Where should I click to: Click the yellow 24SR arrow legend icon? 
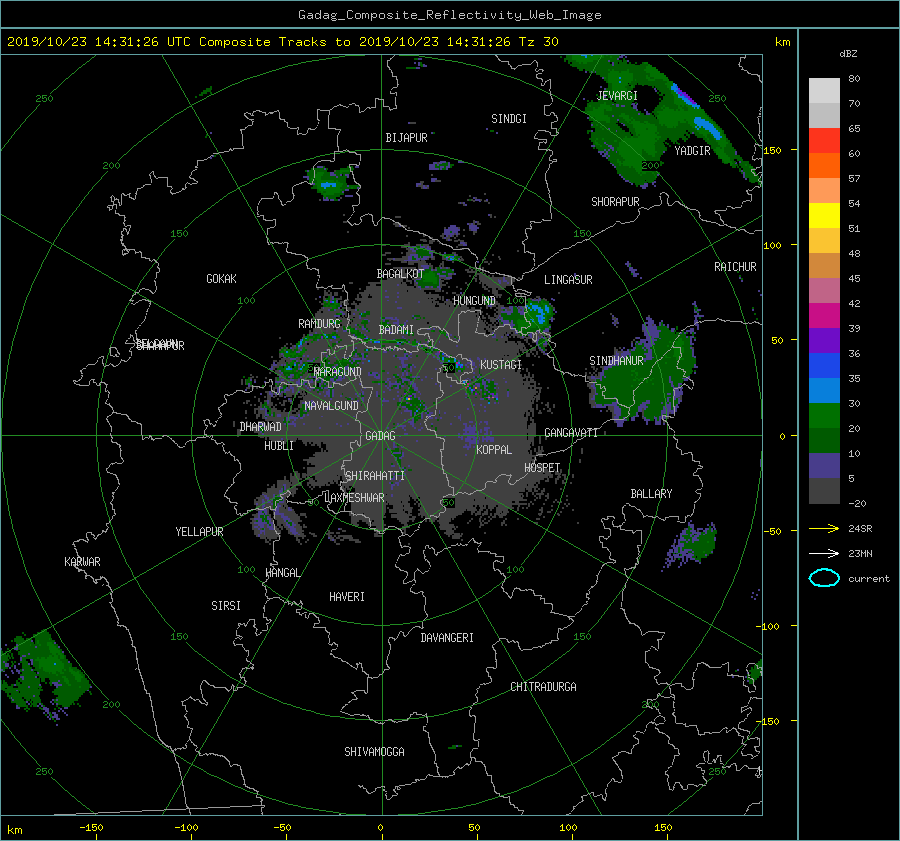824,528
